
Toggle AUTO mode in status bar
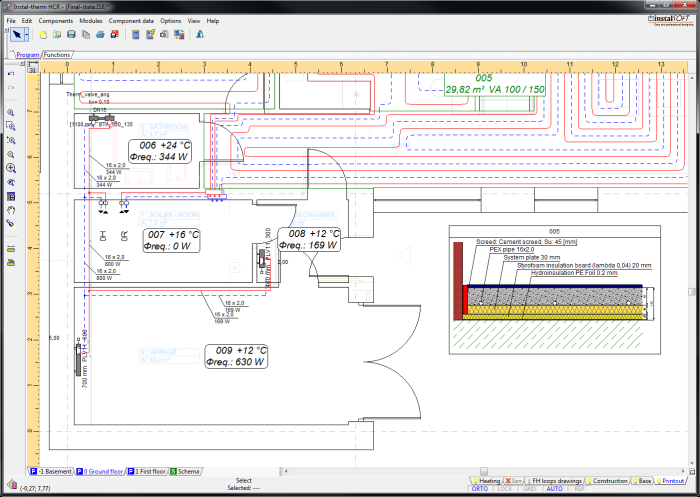(554, 490)
